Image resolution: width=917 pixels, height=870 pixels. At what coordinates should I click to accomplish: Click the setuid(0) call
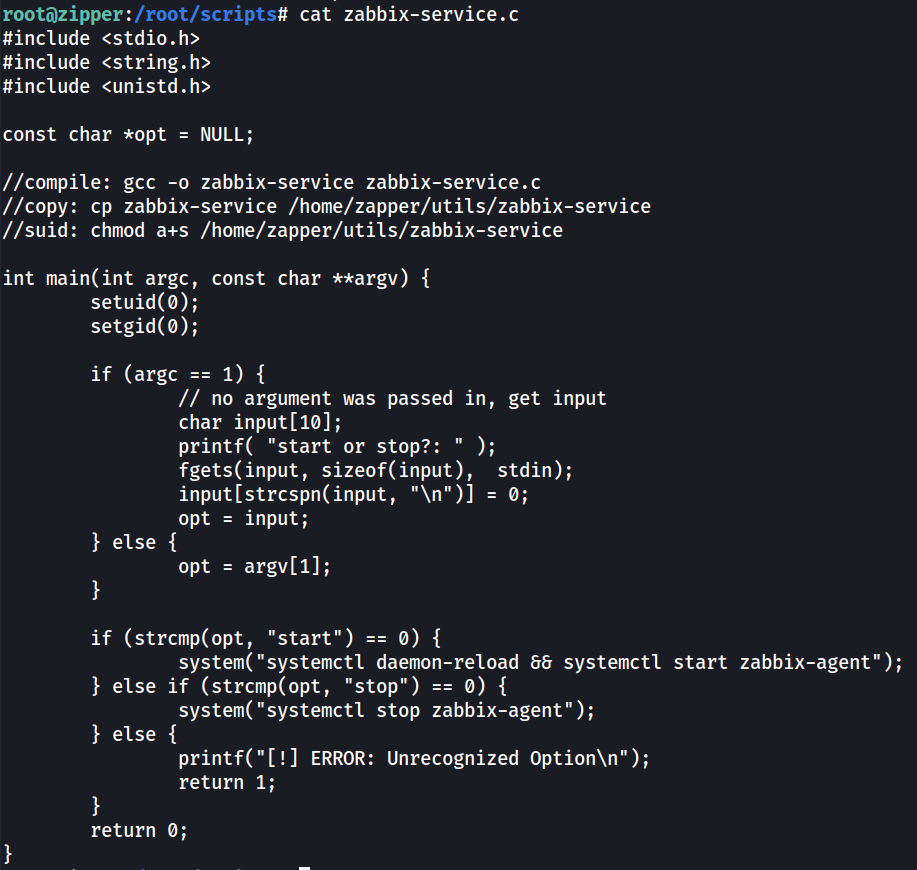click(144, 302)
